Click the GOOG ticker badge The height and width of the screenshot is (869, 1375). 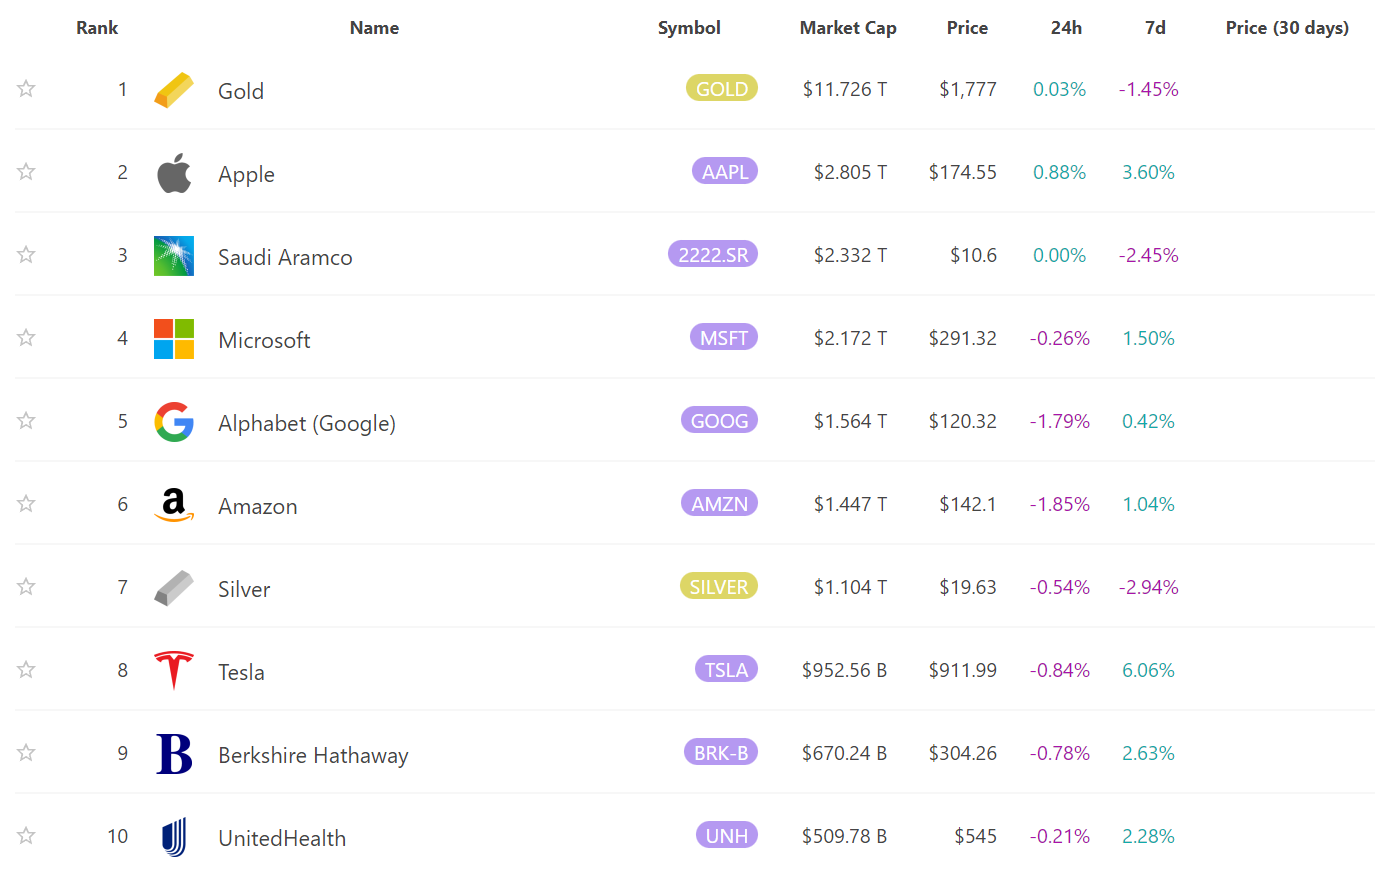click(x=719, y=420)
